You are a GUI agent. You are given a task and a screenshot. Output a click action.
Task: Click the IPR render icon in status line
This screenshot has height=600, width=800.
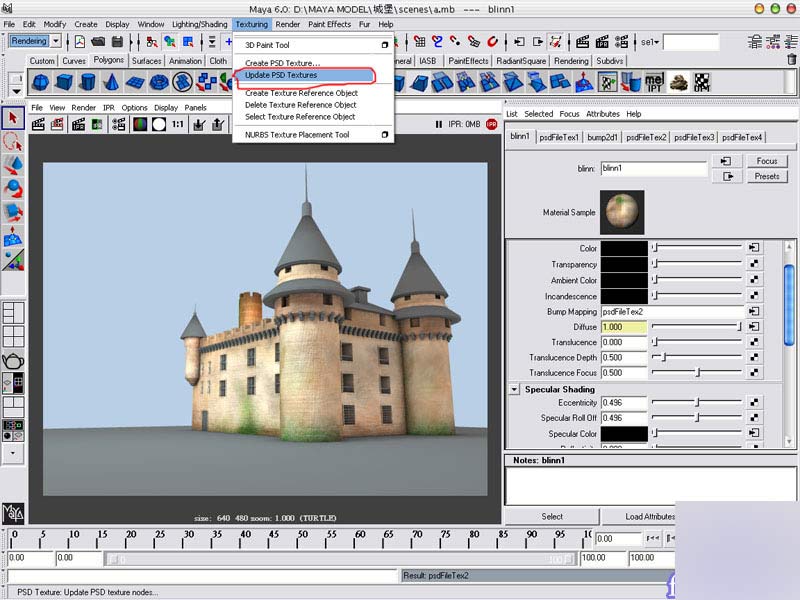click(x=602, y=42)
